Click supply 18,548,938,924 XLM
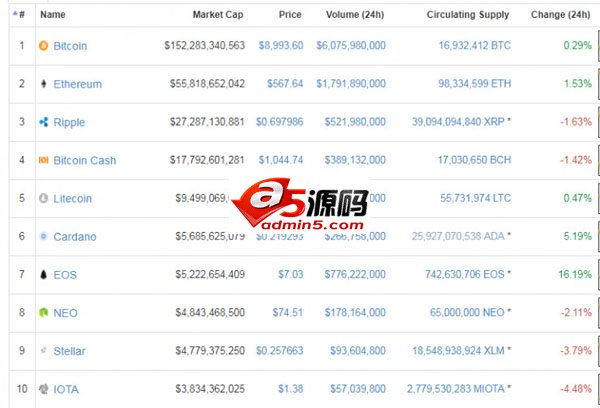 pos(458,350)
